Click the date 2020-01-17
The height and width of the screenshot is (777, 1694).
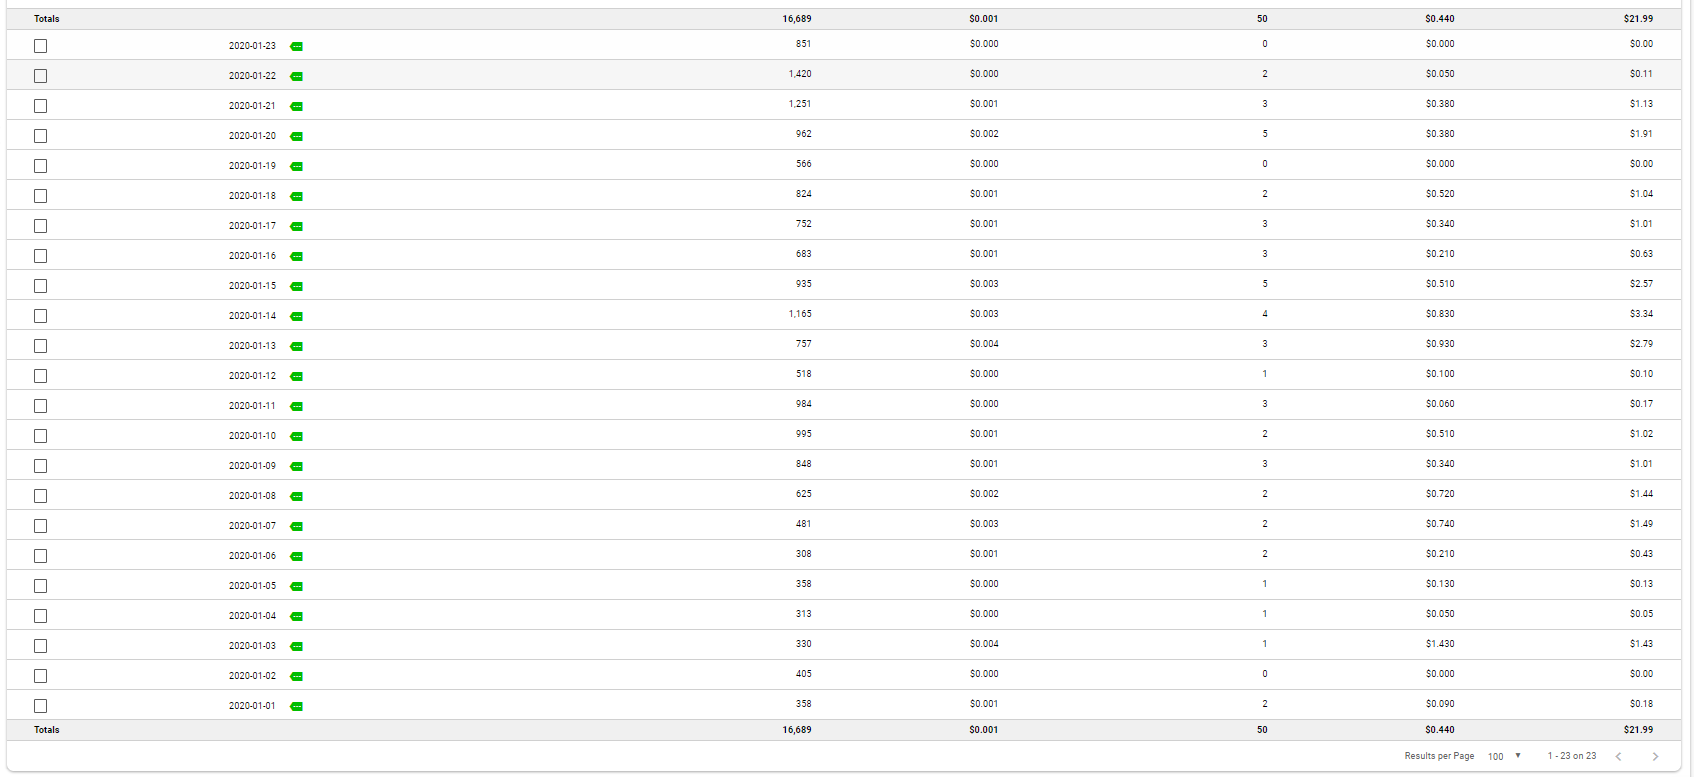pos(252,226)
